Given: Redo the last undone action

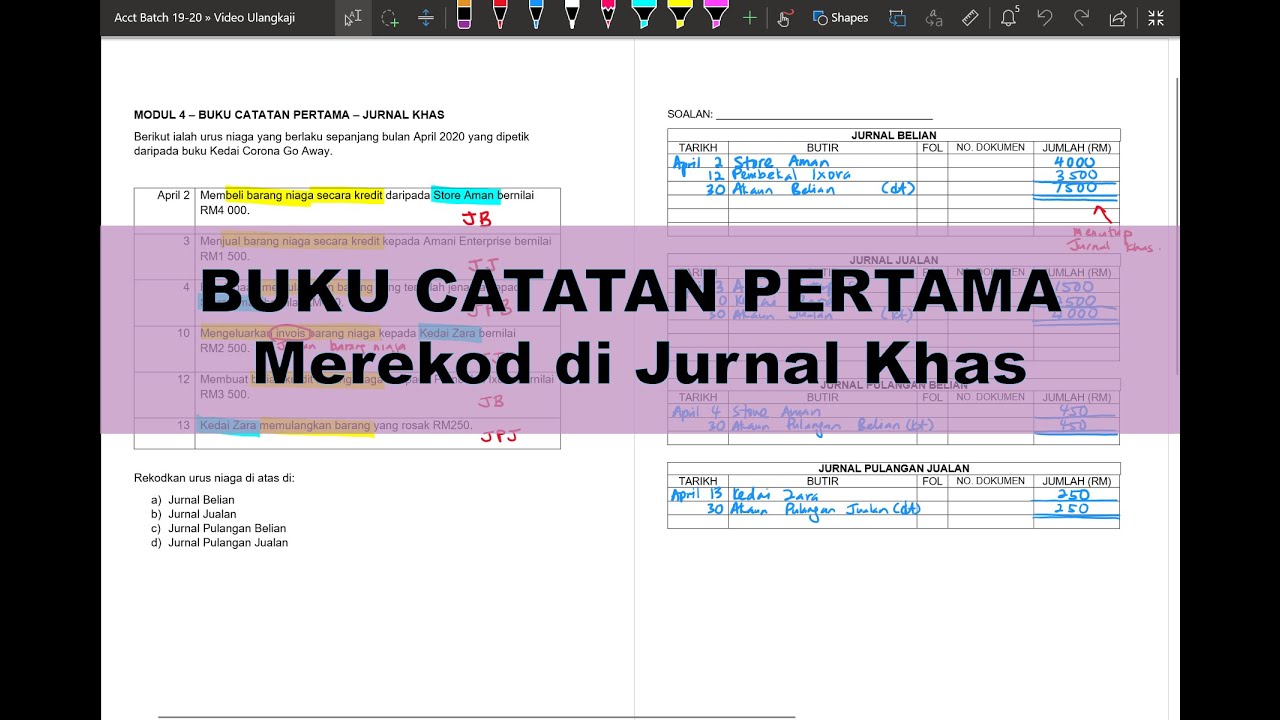Looking at the screenshot, I should point(1081,18).
